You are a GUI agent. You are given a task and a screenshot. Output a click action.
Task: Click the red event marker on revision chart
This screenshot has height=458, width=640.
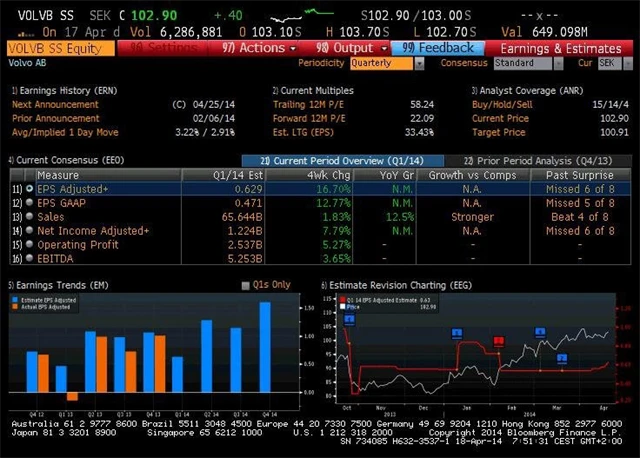coord(498,341)
